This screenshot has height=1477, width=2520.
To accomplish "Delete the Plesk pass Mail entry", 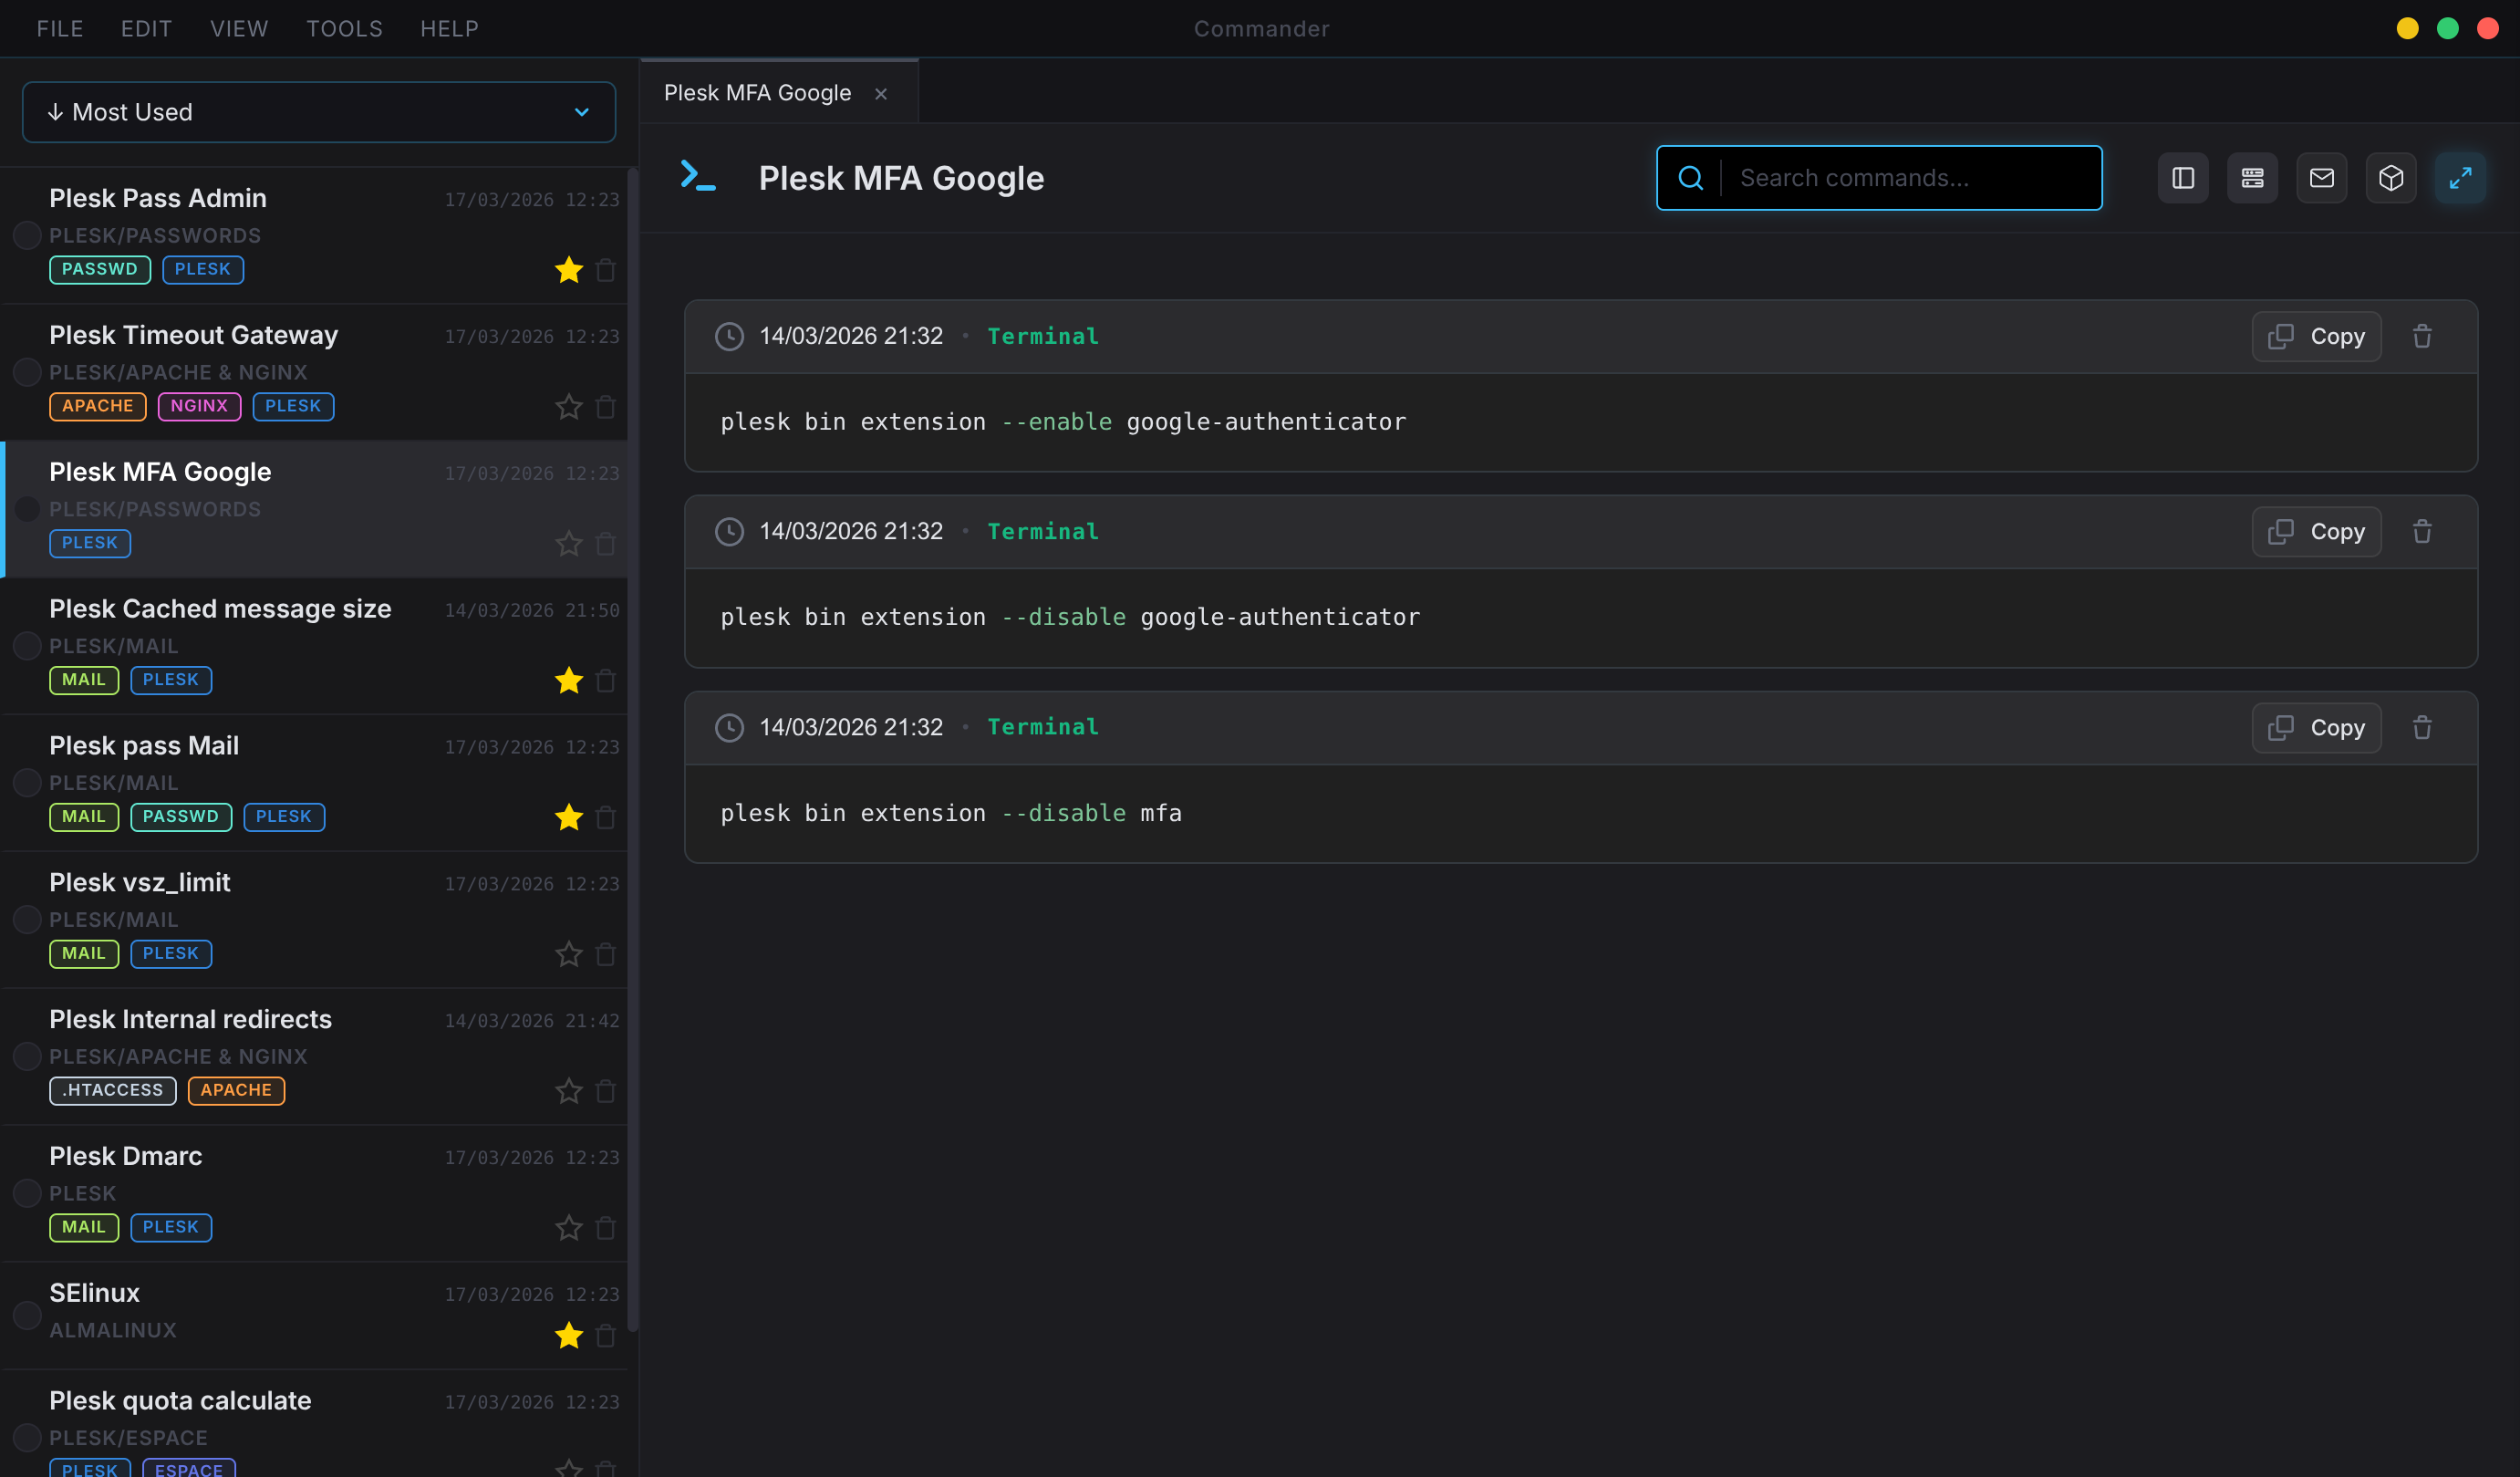I will (x=605, y=818).
